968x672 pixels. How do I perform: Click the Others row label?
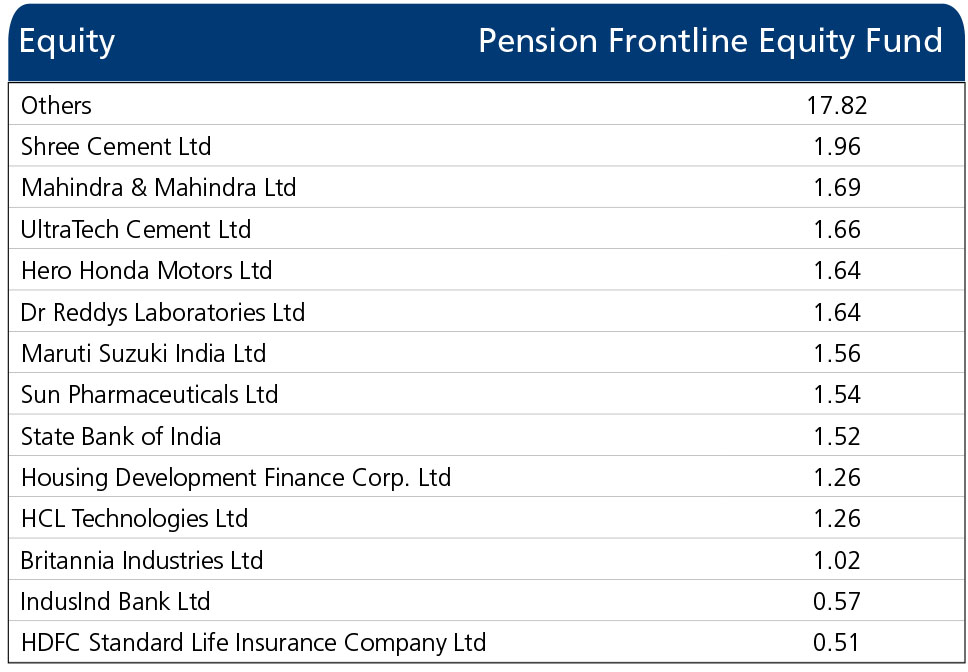(56, 106)
